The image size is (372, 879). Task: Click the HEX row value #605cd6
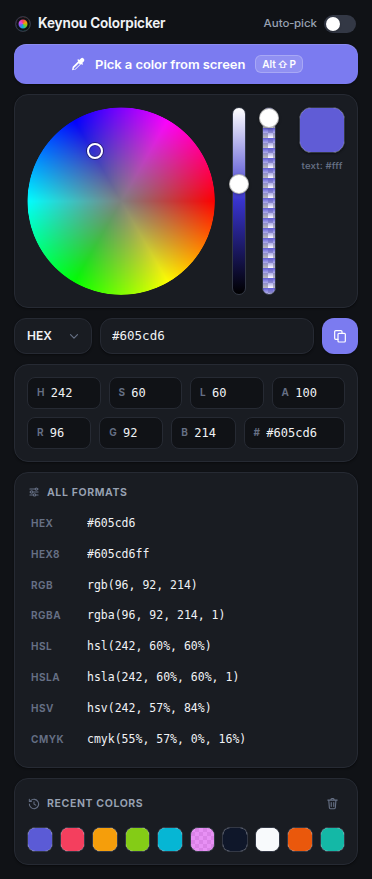pyautogui.click(x=111, y=523)
